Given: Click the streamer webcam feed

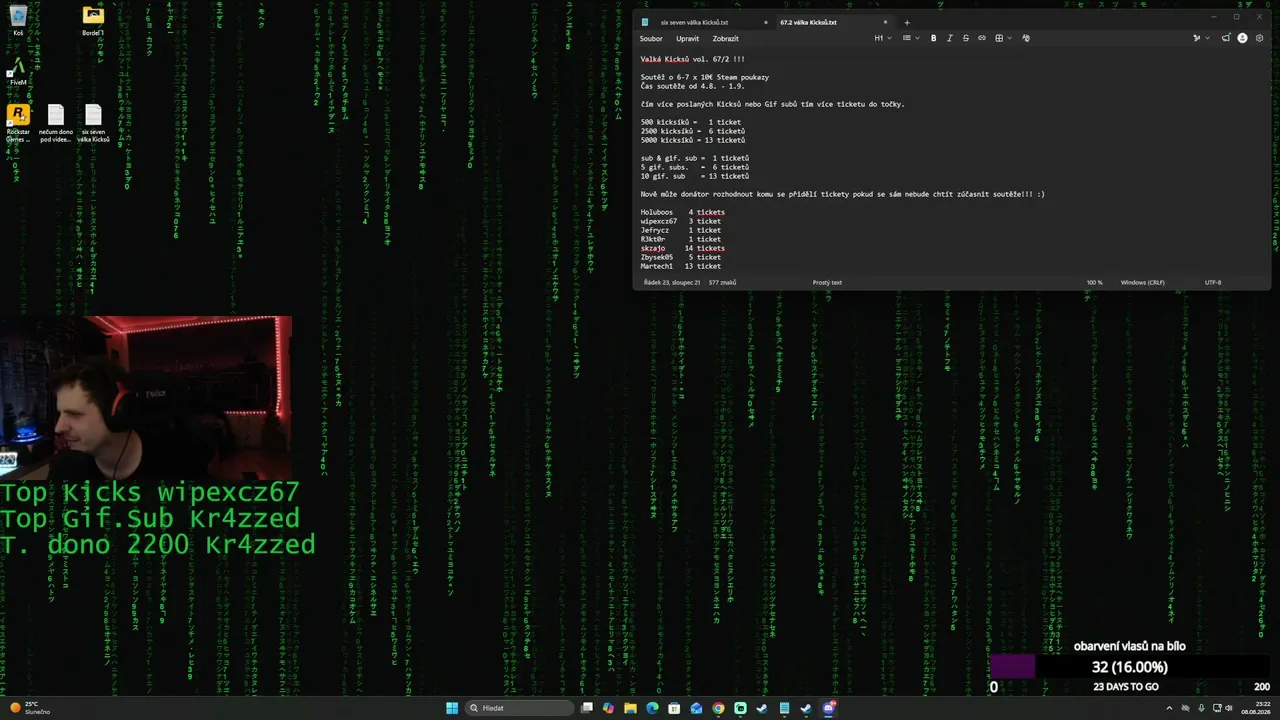Looking at the screenshot, I should (146, 398).
